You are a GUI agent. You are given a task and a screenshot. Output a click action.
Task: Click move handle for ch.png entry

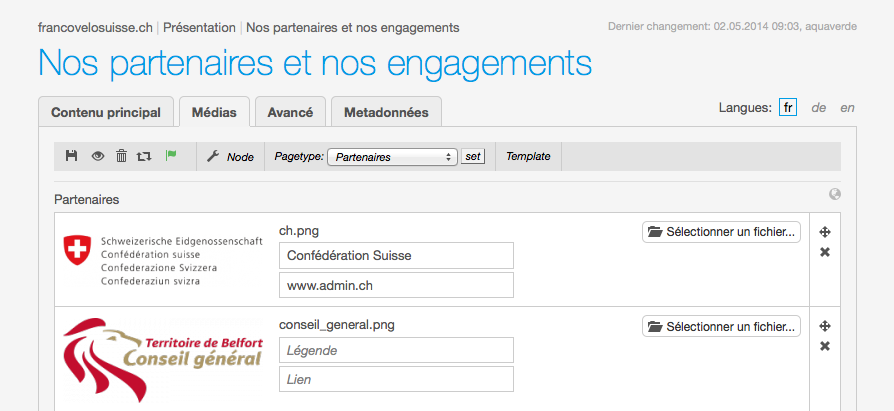825,232
